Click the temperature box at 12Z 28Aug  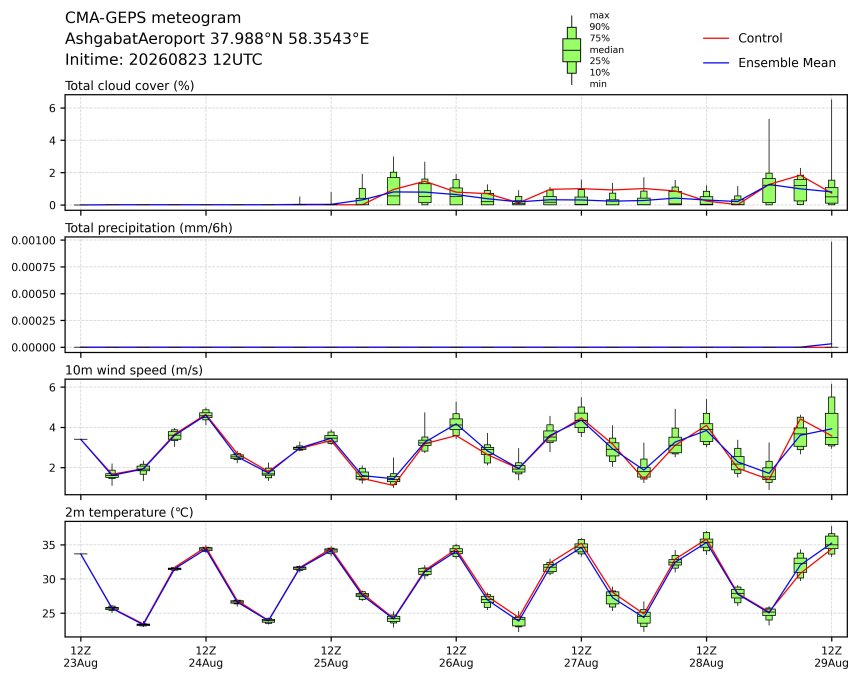[706, 541]
